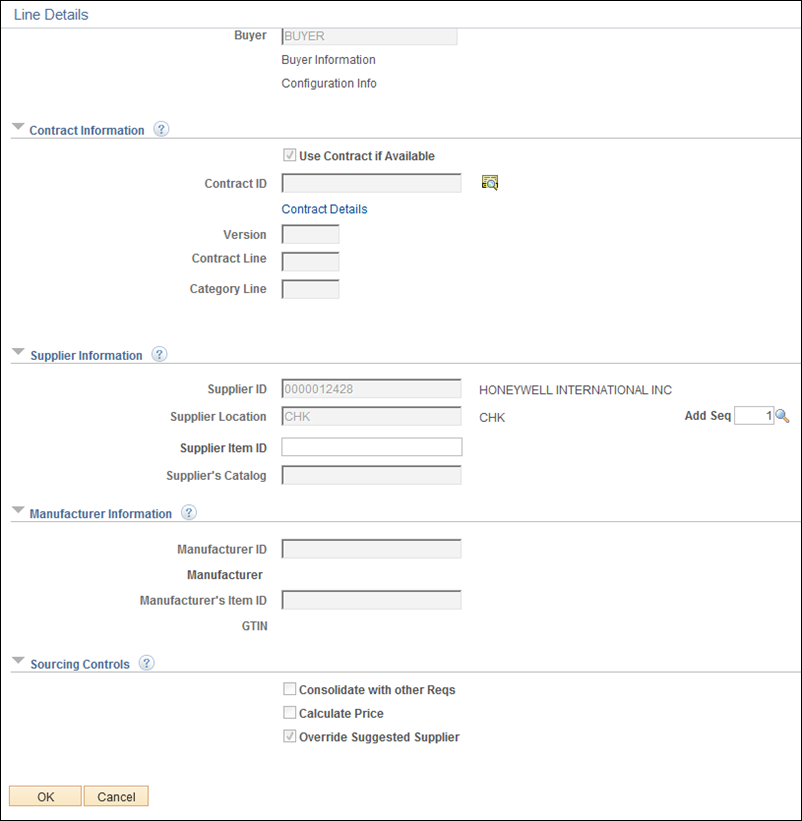This screenshot has width=802, height=821.
Task: Click the OK button
Action: 45,796
